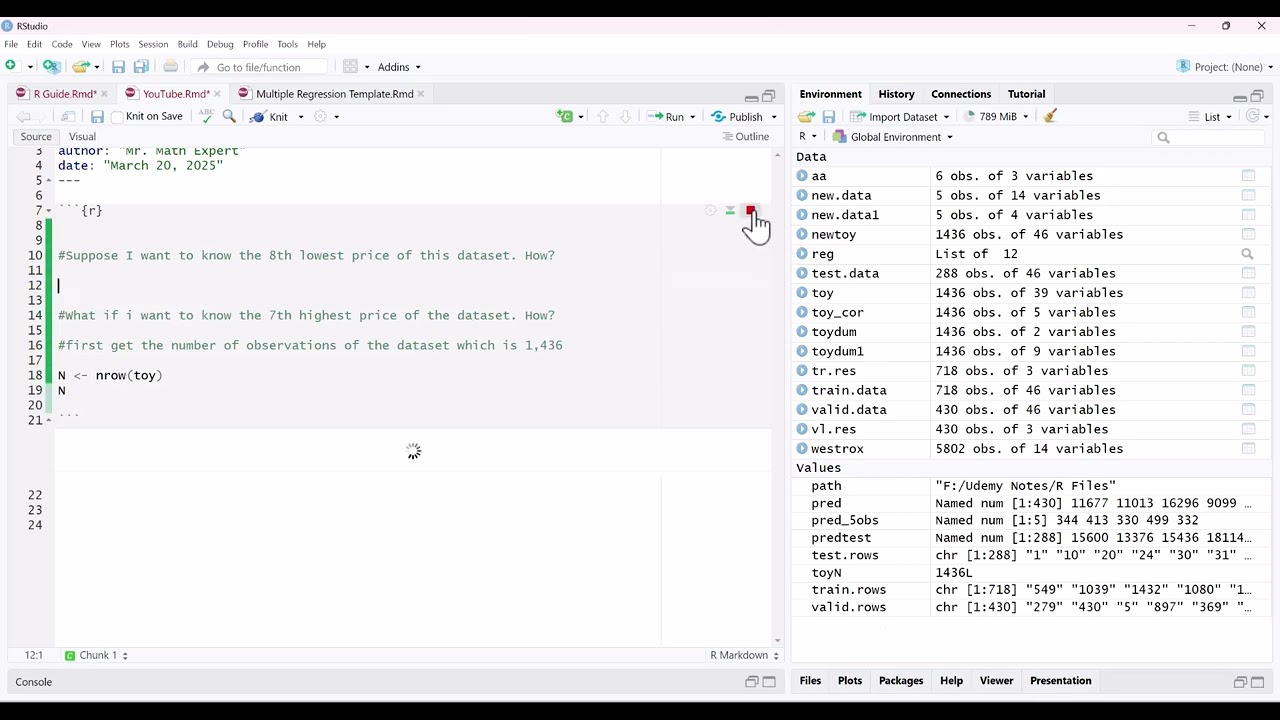
Task: Clear environment with the broom icon
Action: pyautogui.click(x=1050, y=116)
